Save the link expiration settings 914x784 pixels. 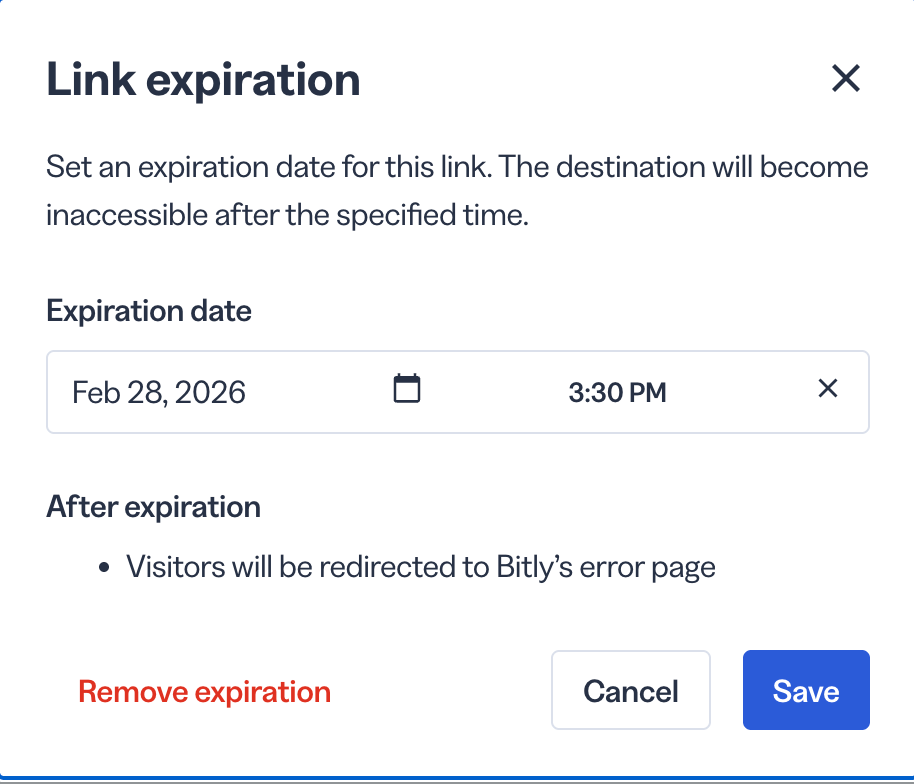[806, 690]
